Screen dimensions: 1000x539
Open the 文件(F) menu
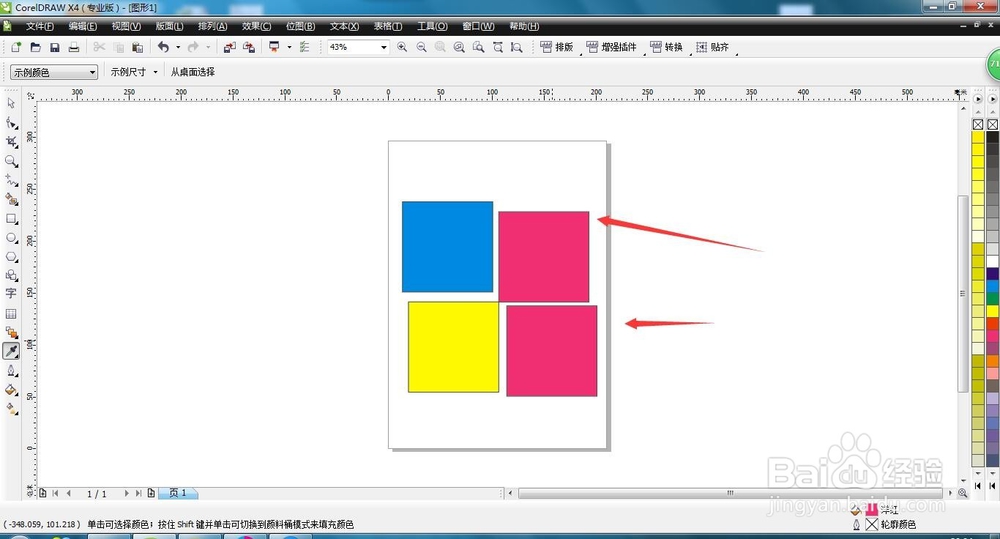click(40, 26)
